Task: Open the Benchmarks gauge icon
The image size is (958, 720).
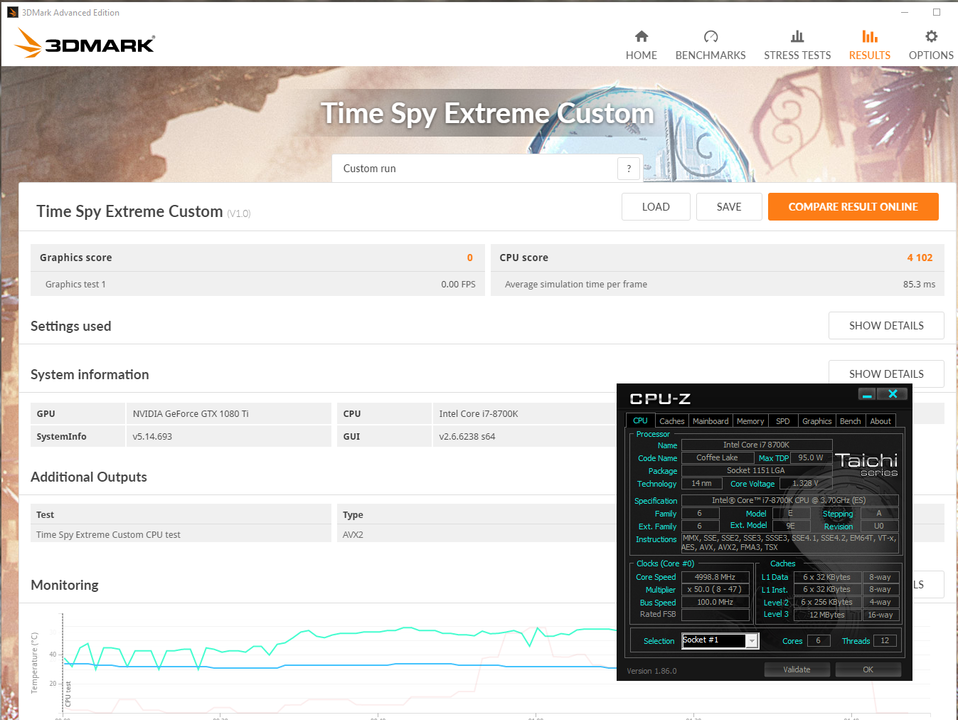Action: point(711,36)
